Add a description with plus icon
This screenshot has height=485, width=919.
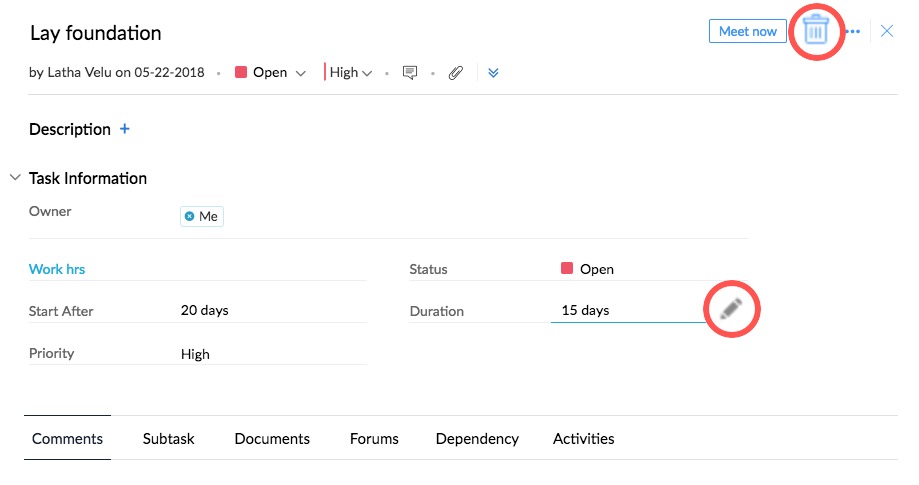tap(125, 129)
